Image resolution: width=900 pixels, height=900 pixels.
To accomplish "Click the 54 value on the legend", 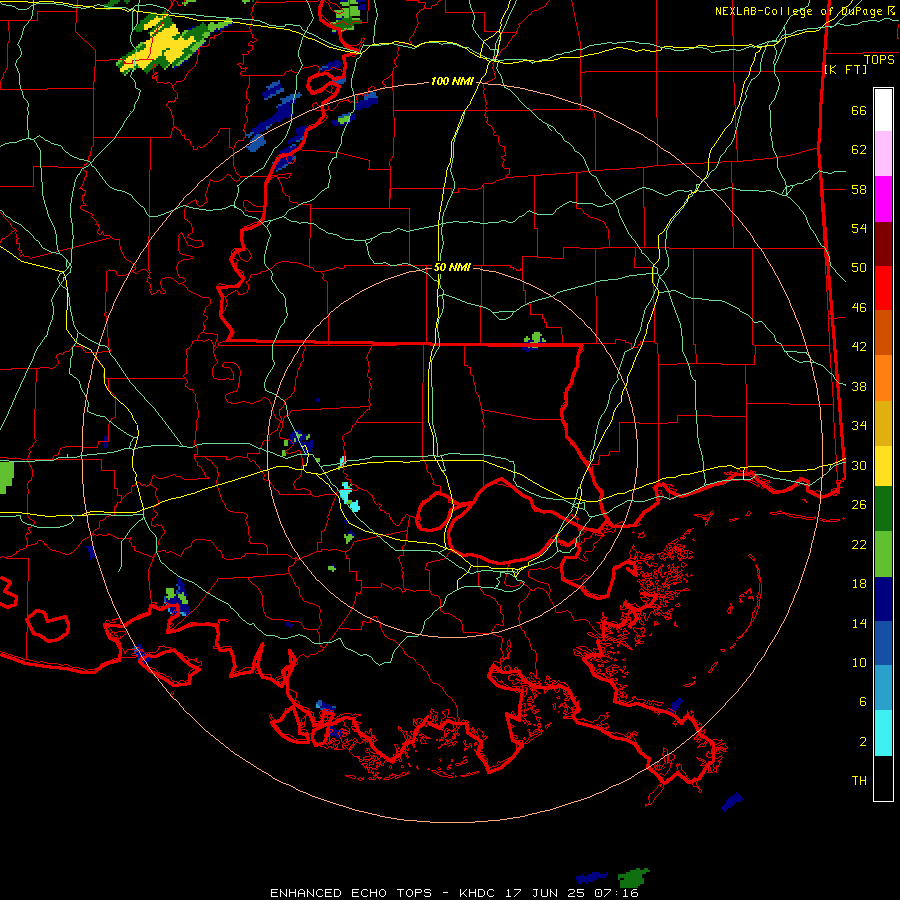I will point(859,228).
